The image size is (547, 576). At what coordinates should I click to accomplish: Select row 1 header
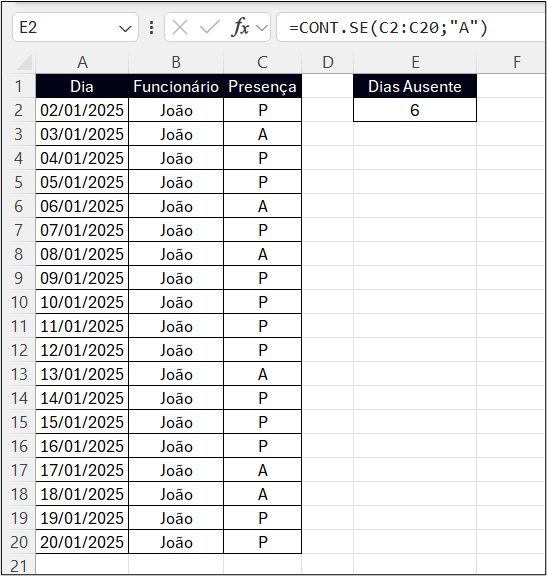(18, 86)
